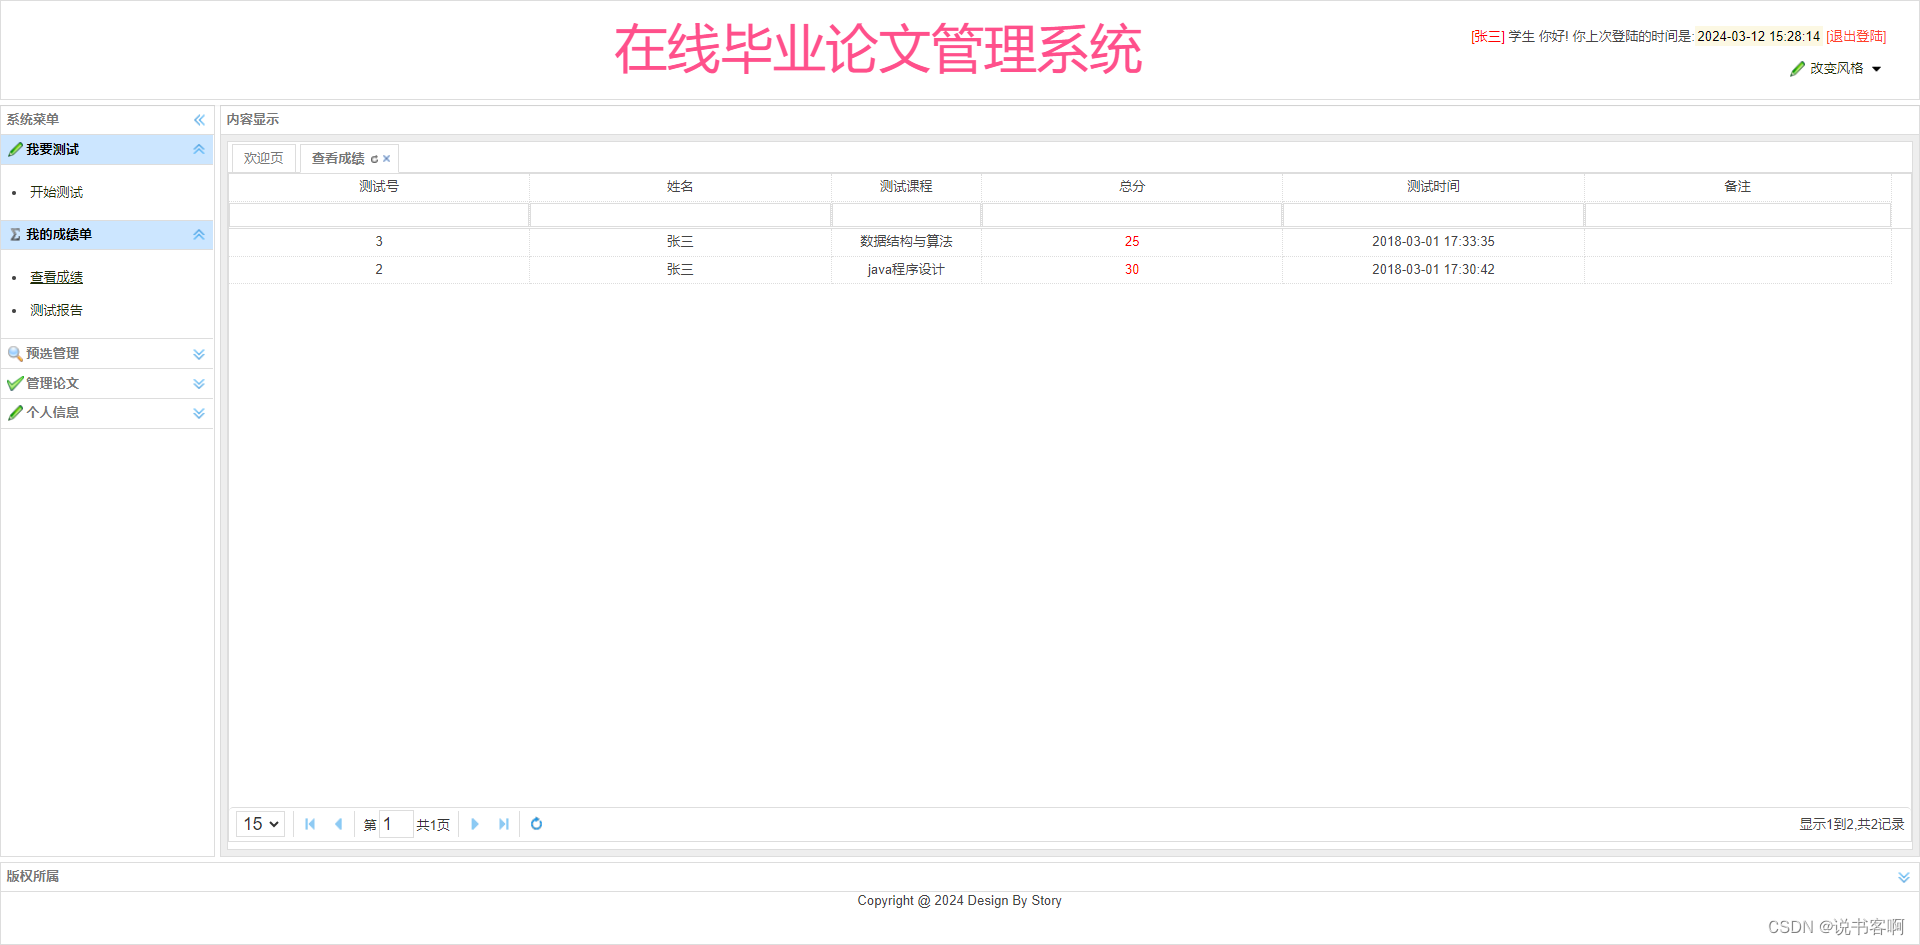Click the filter box under 备注
1920x945 pixels.
click(1738, 215)
